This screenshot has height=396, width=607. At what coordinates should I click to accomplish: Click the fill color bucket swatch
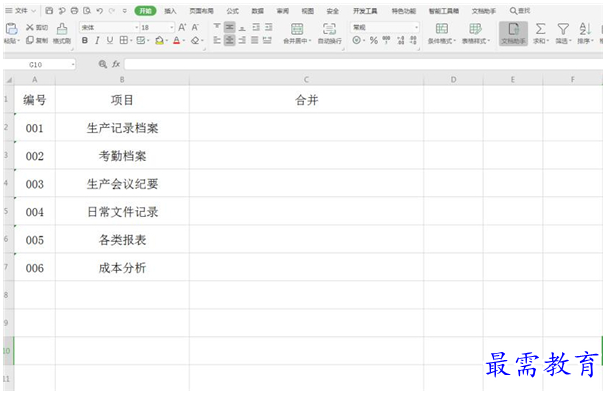[159, 40]
